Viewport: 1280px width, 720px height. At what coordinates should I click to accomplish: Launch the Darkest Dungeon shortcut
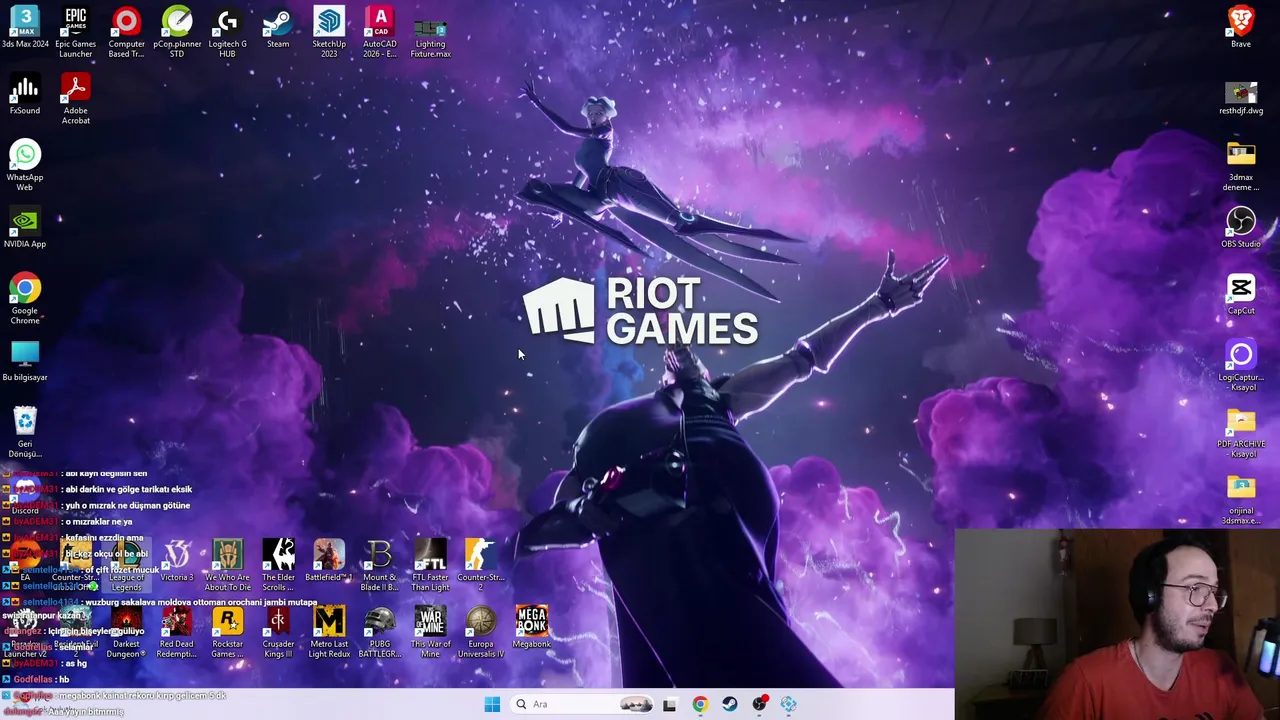[126, 632]
